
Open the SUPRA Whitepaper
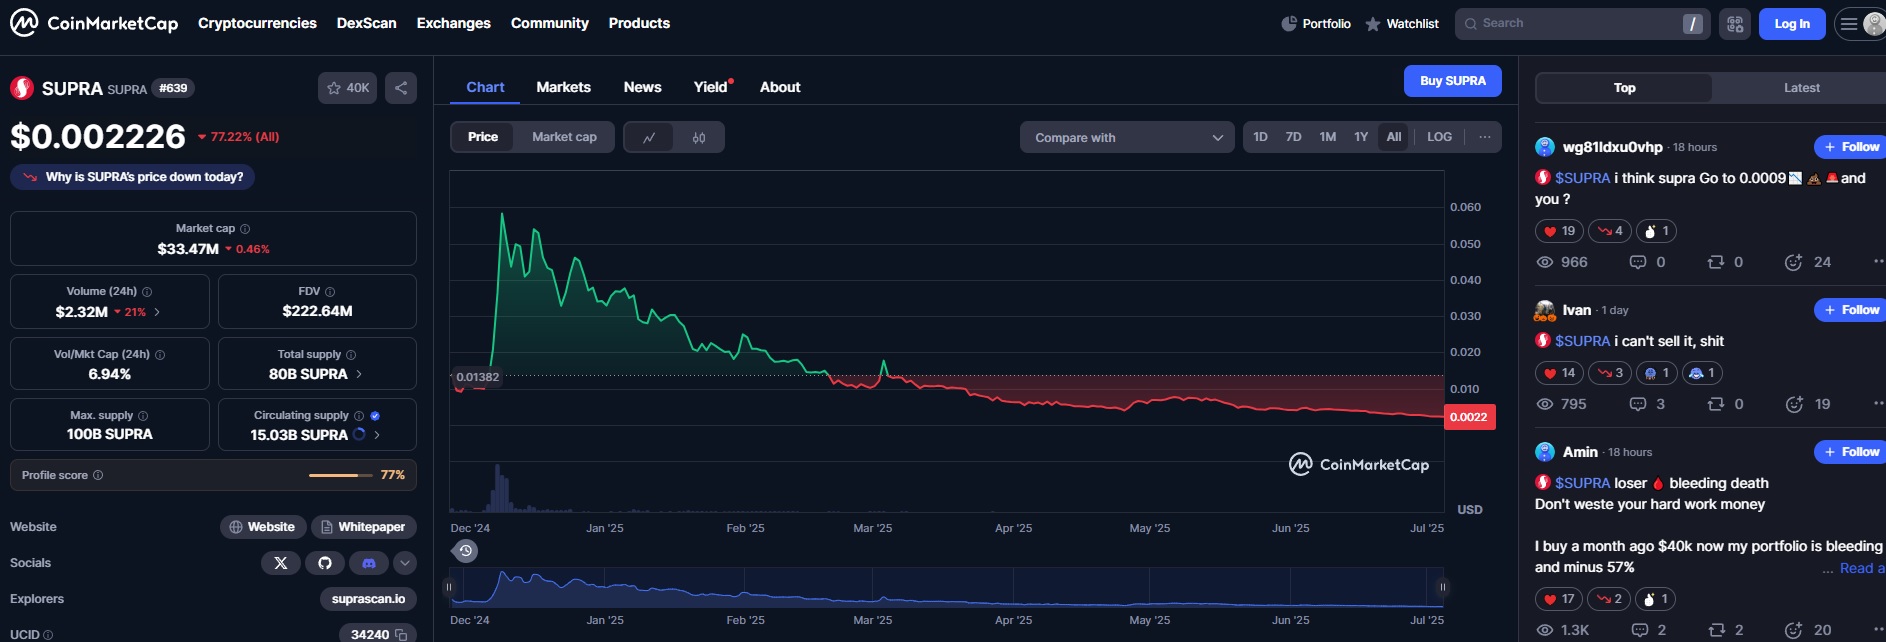coord(364,527)
